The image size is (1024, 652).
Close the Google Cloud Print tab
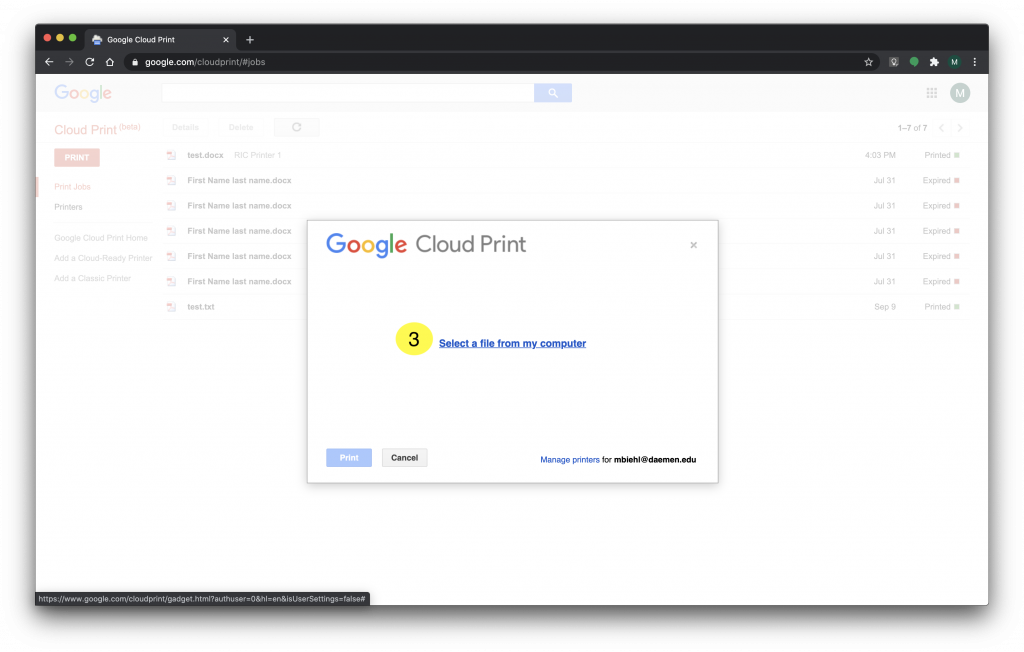[x=226, y=40]
